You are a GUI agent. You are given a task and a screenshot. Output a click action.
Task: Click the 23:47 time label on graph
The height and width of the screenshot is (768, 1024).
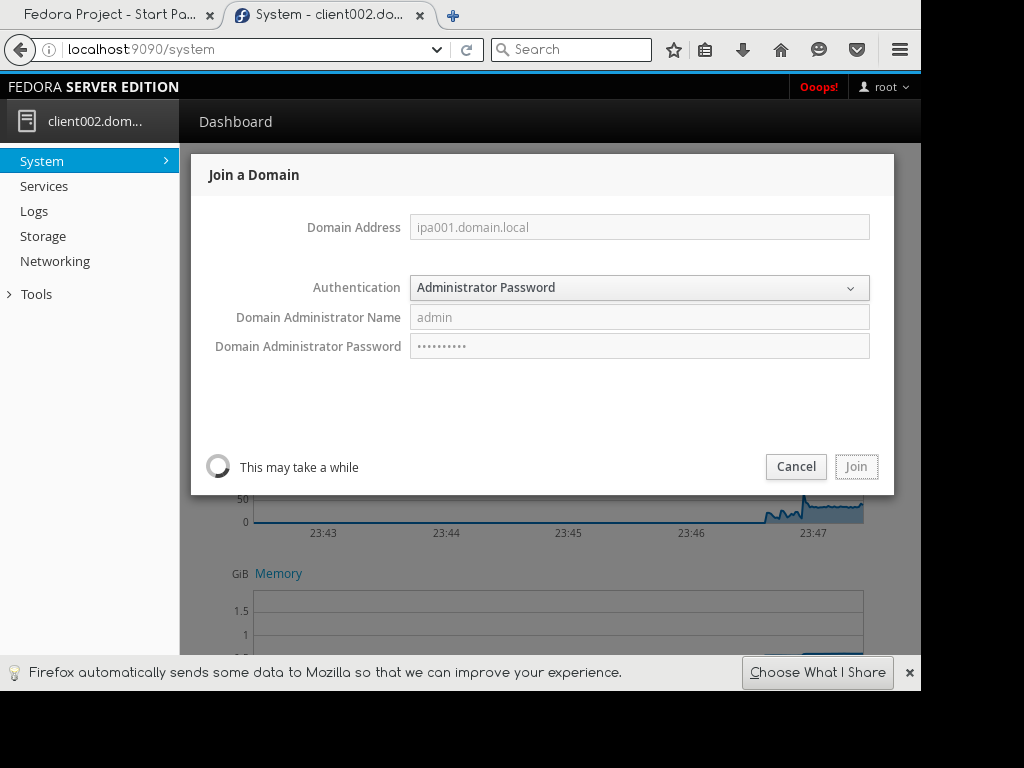coord(813,533)
